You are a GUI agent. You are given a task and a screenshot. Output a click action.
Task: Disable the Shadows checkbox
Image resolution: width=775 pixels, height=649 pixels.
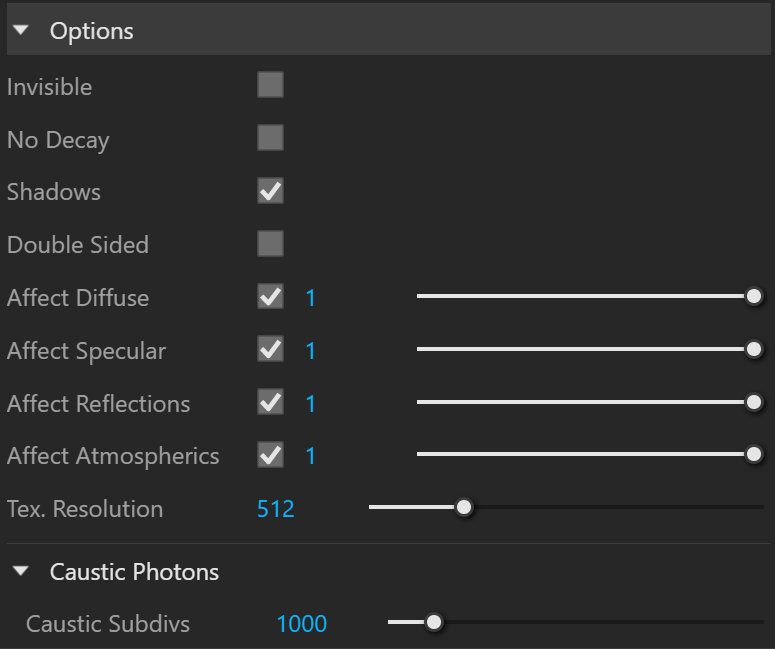point(270,191)
